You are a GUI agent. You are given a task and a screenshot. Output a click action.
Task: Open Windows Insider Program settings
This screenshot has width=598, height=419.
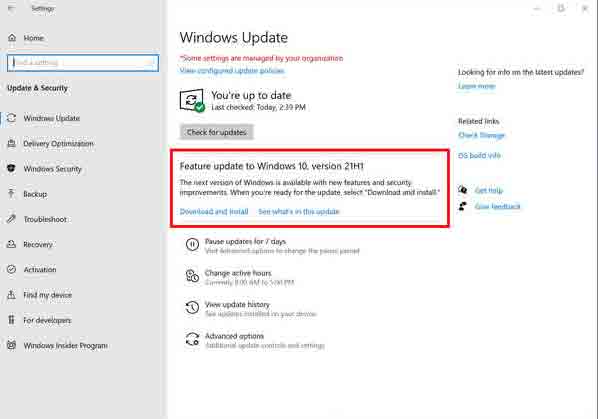click(x=65, y=345)
